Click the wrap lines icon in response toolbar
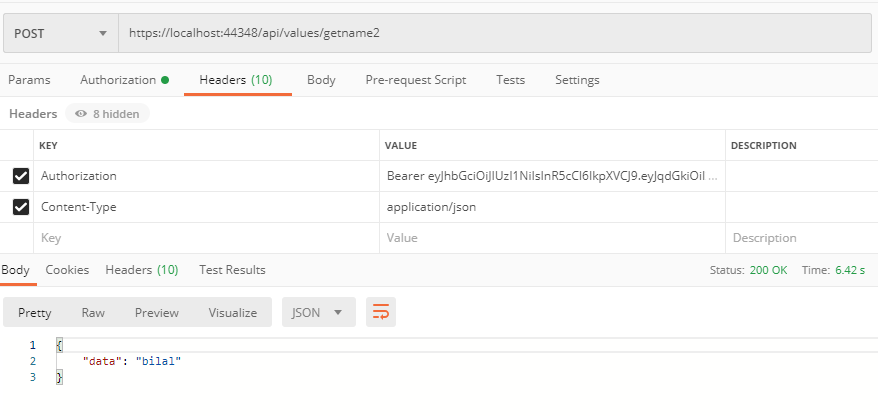The width and height of the screenshot is (878, 416). 381,313
